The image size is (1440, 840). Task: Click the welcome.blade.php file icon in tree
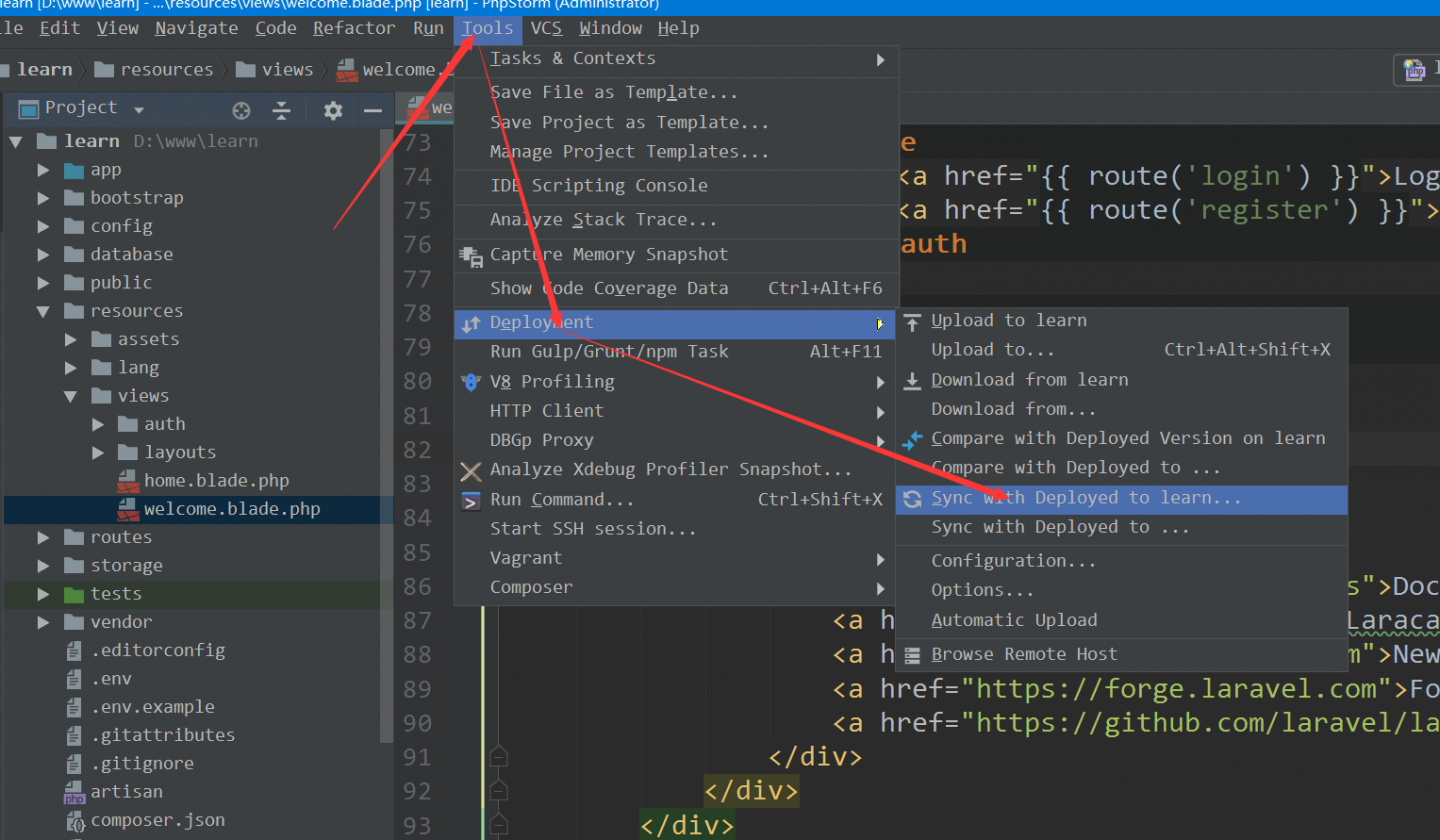[127, 510]
